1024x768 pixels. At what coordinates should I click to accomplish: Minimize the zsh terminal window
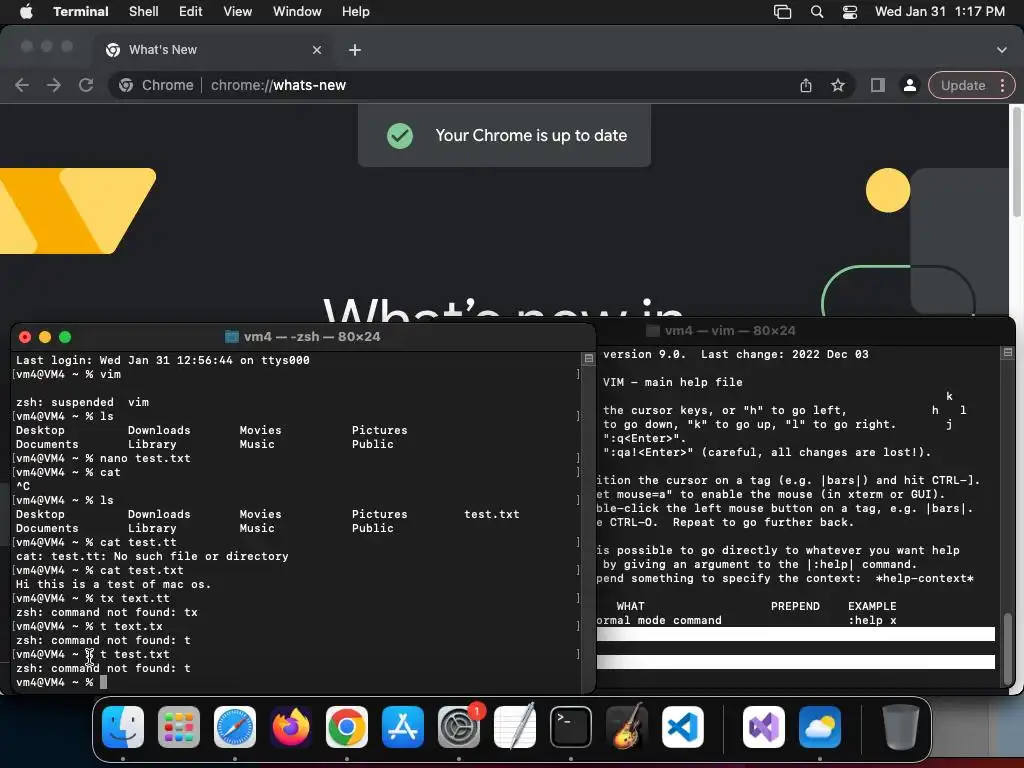[x=45, y=337]
